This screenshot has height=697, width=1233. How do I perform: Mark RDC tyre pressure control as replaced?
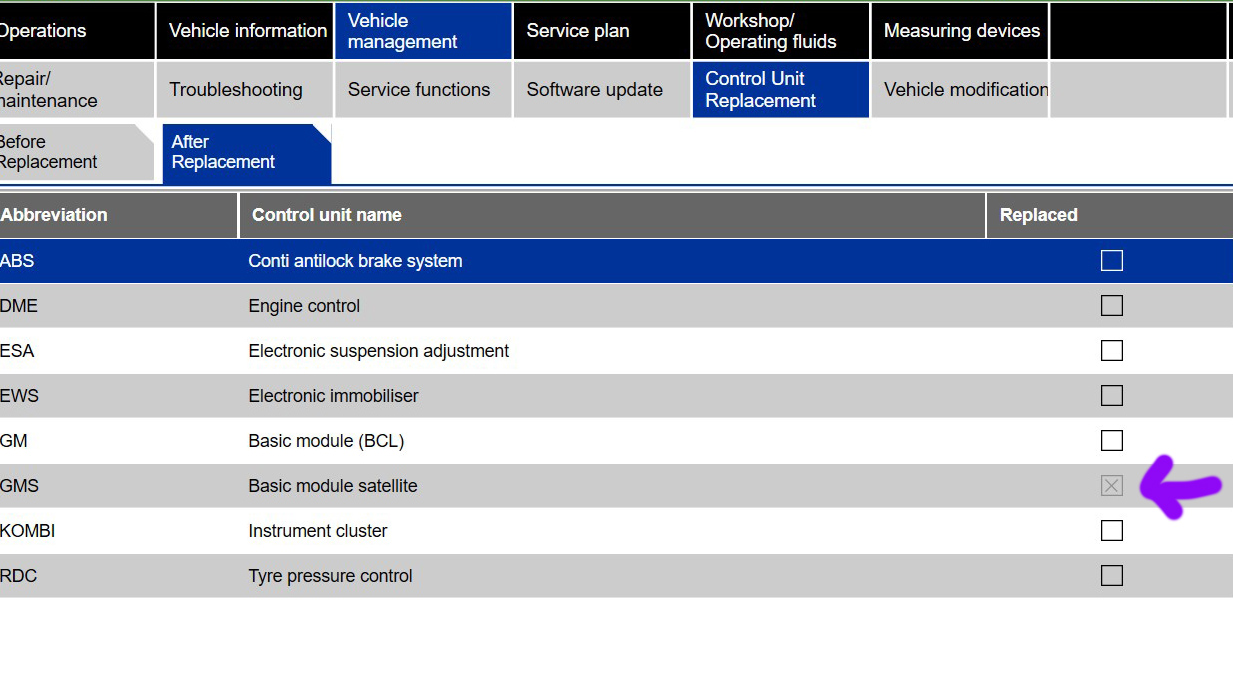point(1111,576)
